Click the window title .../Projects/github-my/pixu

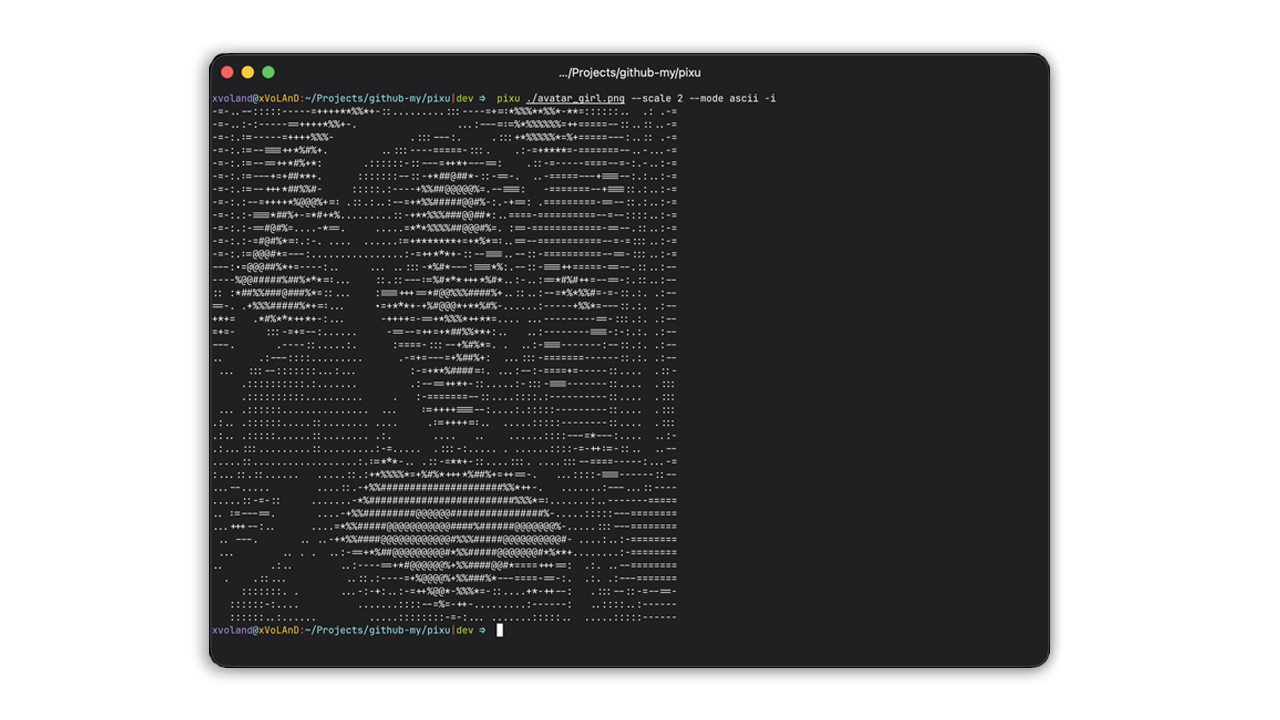(629, 73)
